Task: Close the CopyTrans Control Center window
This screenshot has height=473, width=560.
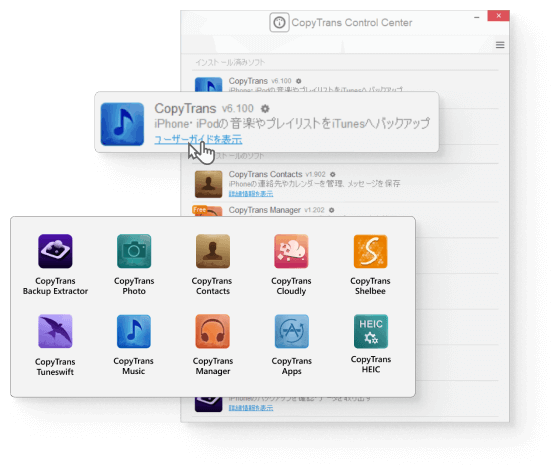Action: pyautogui.click(x=499, y=16)
